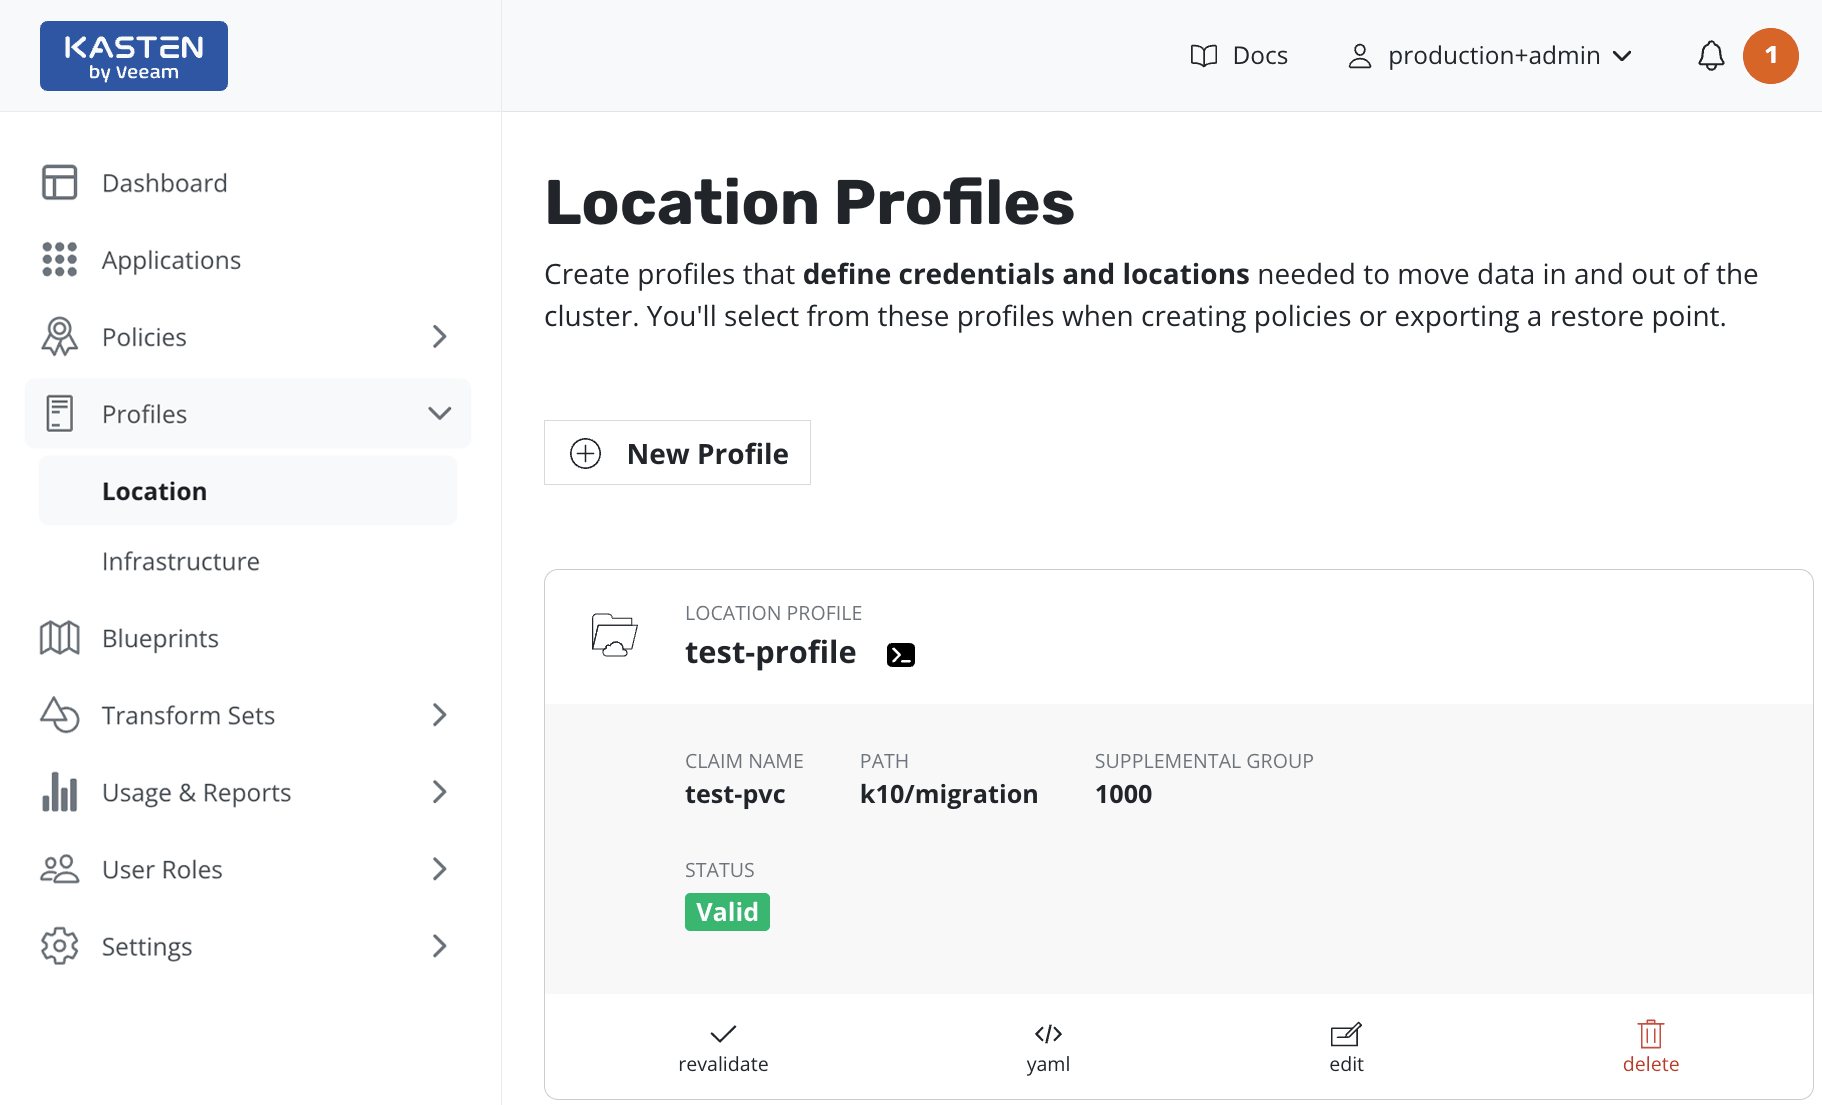Click the edit pencil icon
The image size is (1822, 1105).
click(1346, 1034)
